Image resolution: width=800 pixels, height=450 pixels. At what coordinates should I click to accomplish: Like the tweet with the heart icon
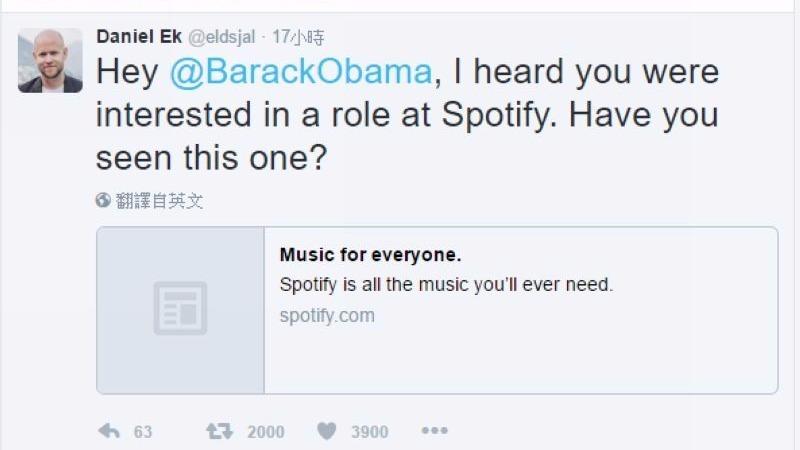pyautogui.click(x=326, y=431)
